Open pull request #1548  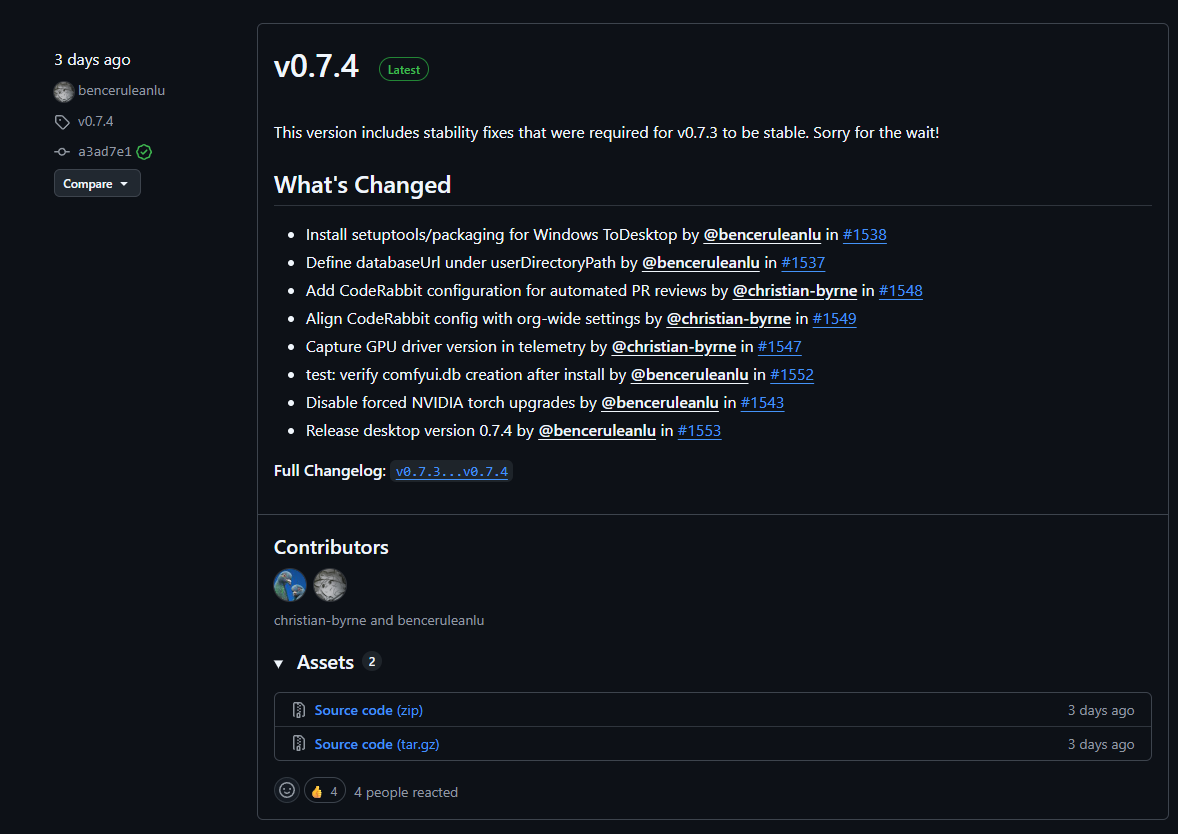[x=901, y=290]
